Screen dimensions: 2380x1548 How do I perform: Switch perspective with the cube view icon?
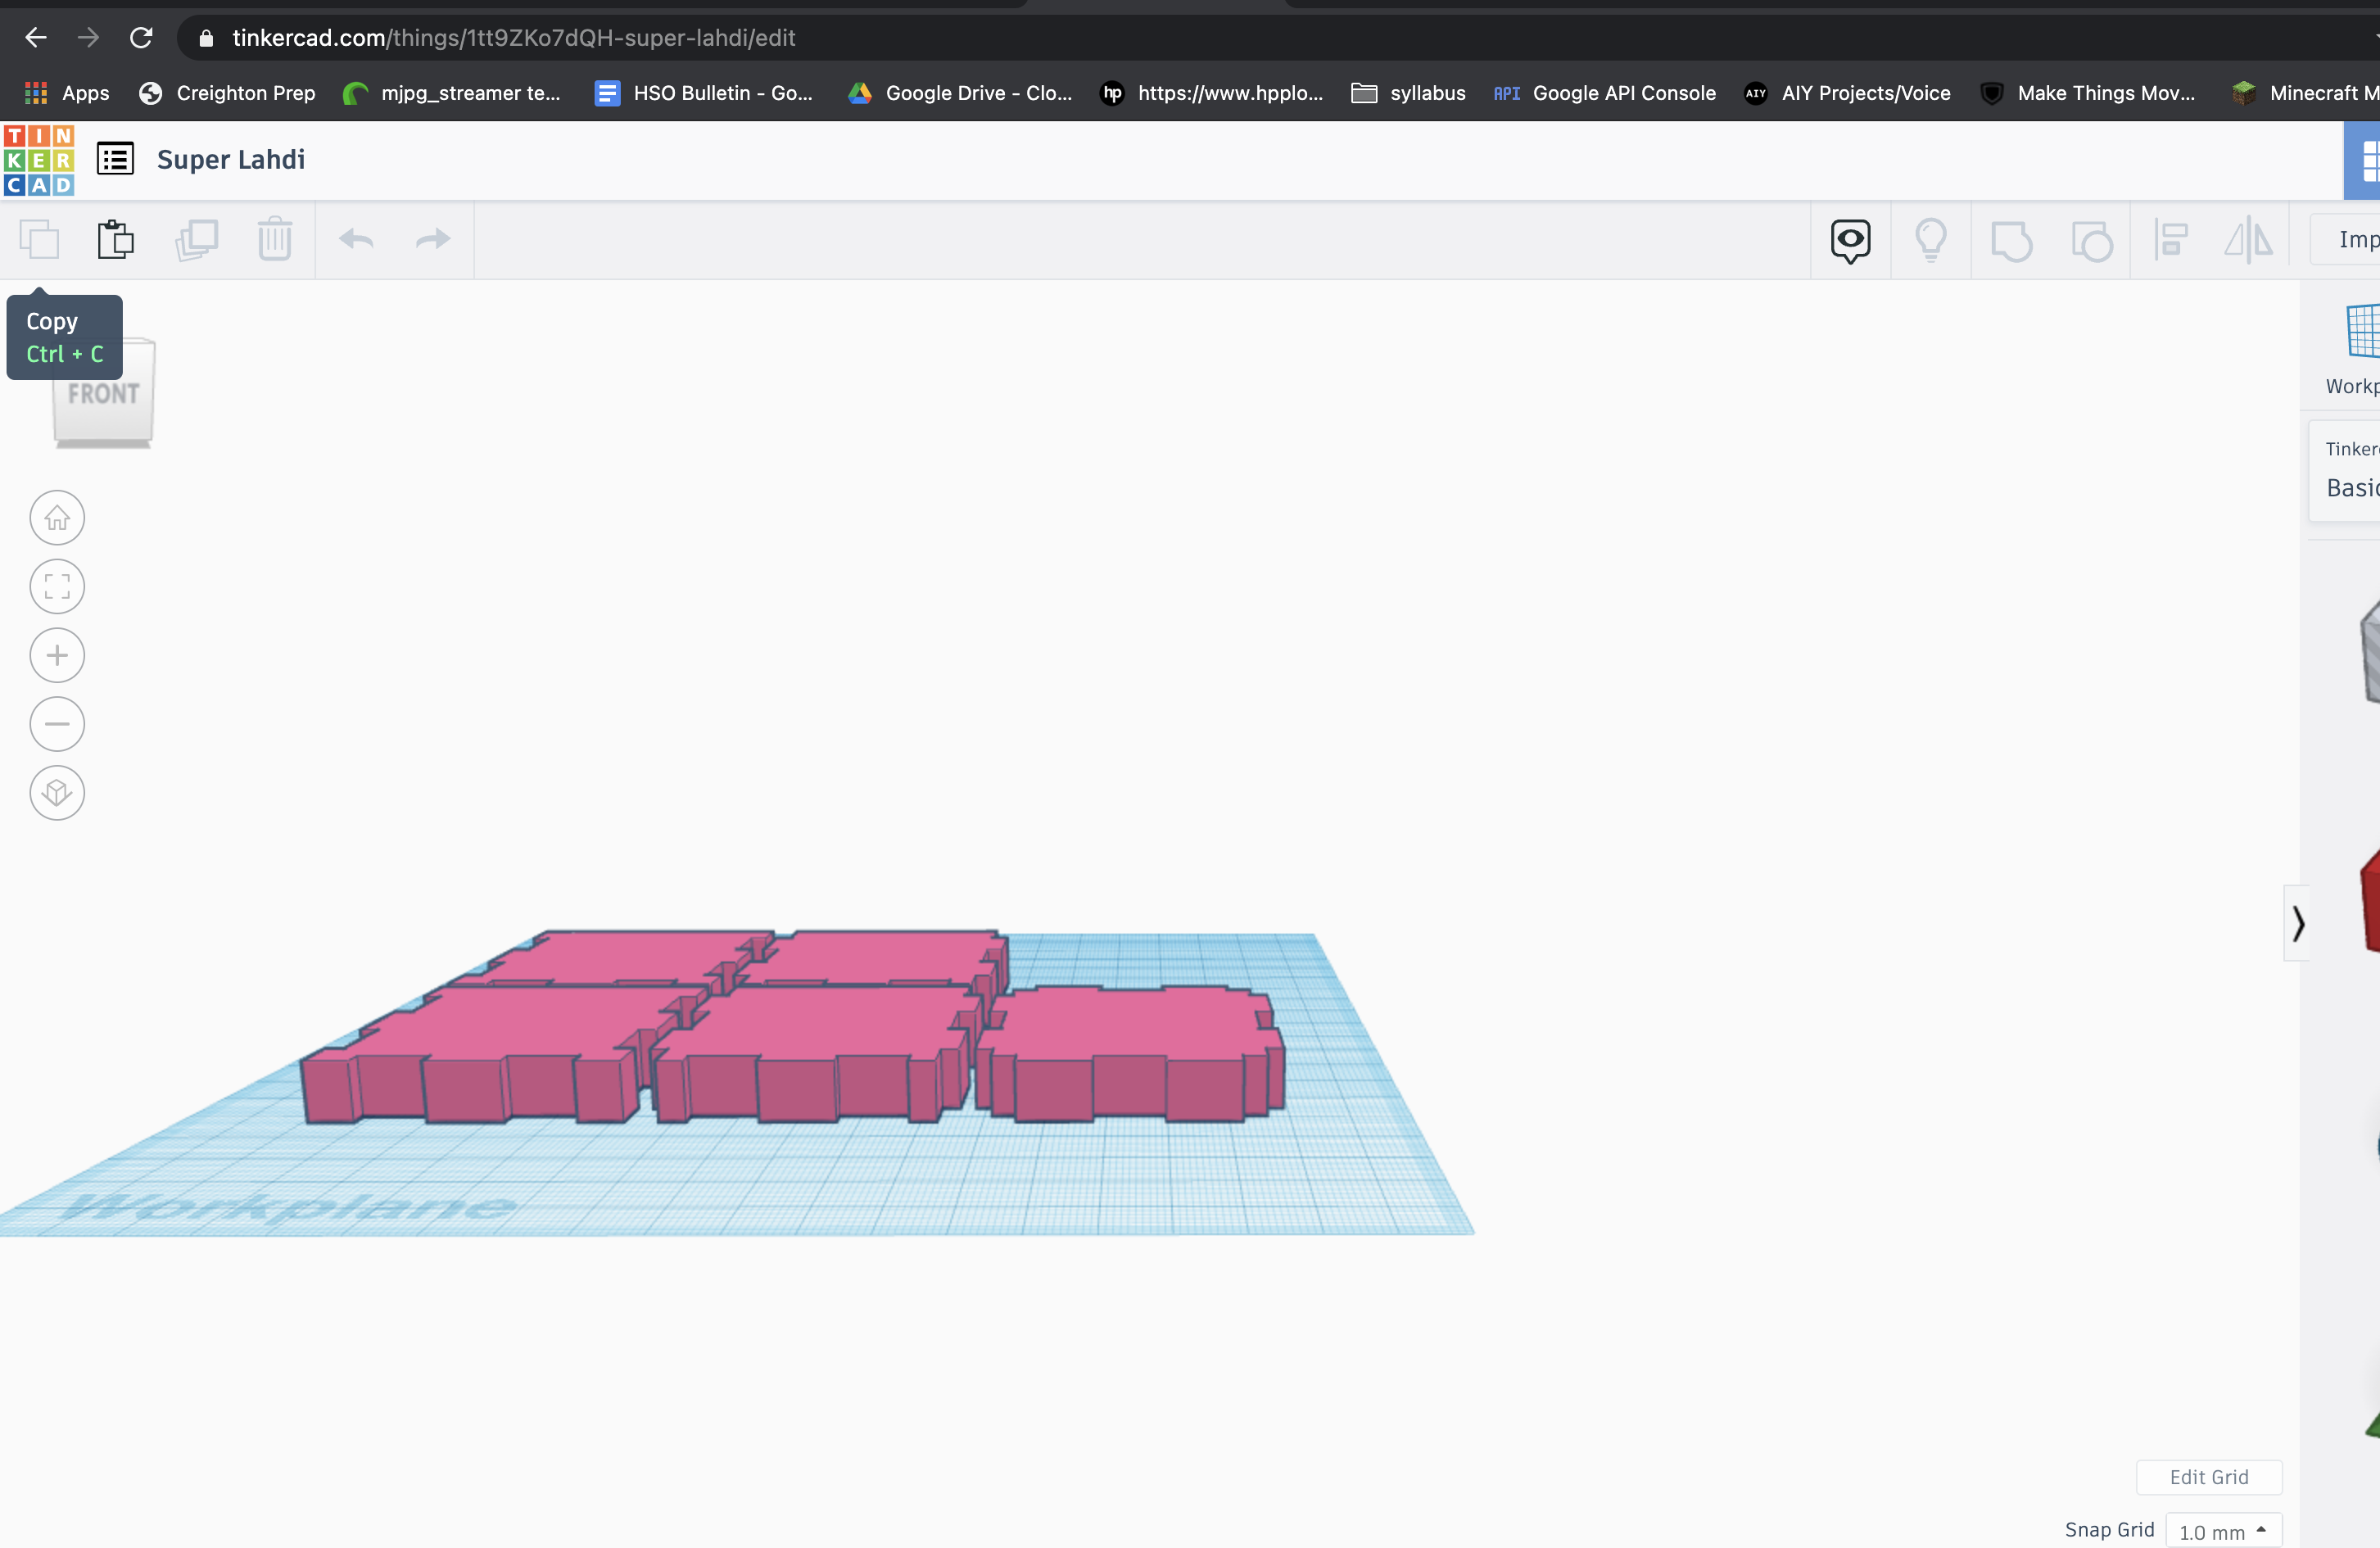57,793
